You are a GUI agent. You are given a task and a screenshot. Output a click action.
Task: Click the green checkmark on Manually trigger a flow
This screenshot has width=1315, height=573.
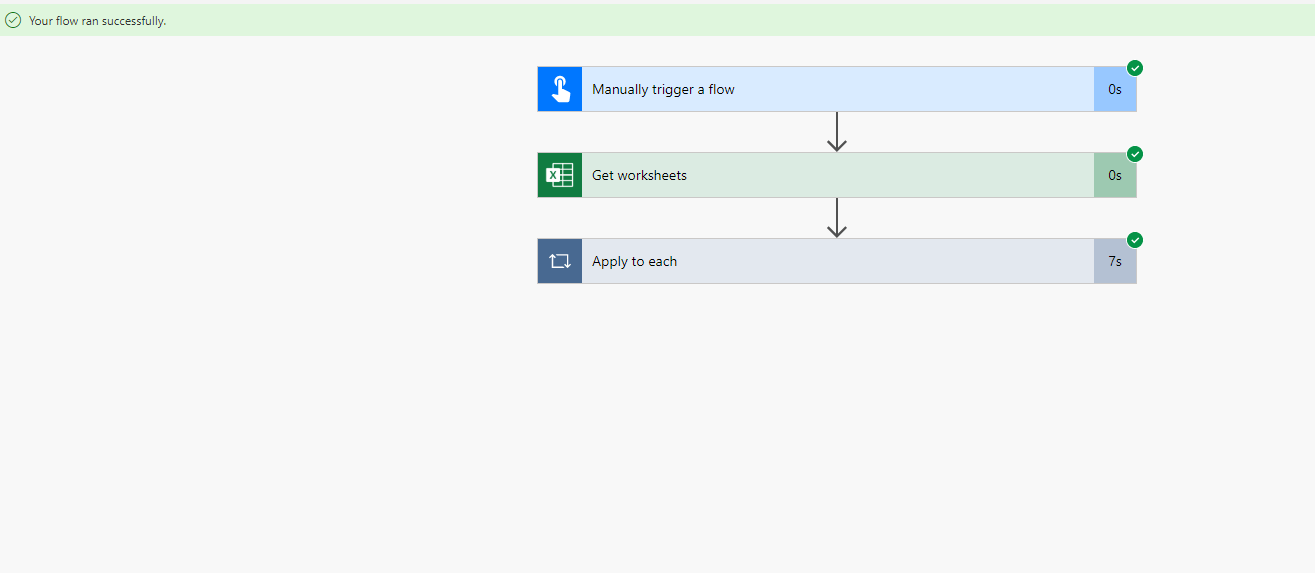1135,68
